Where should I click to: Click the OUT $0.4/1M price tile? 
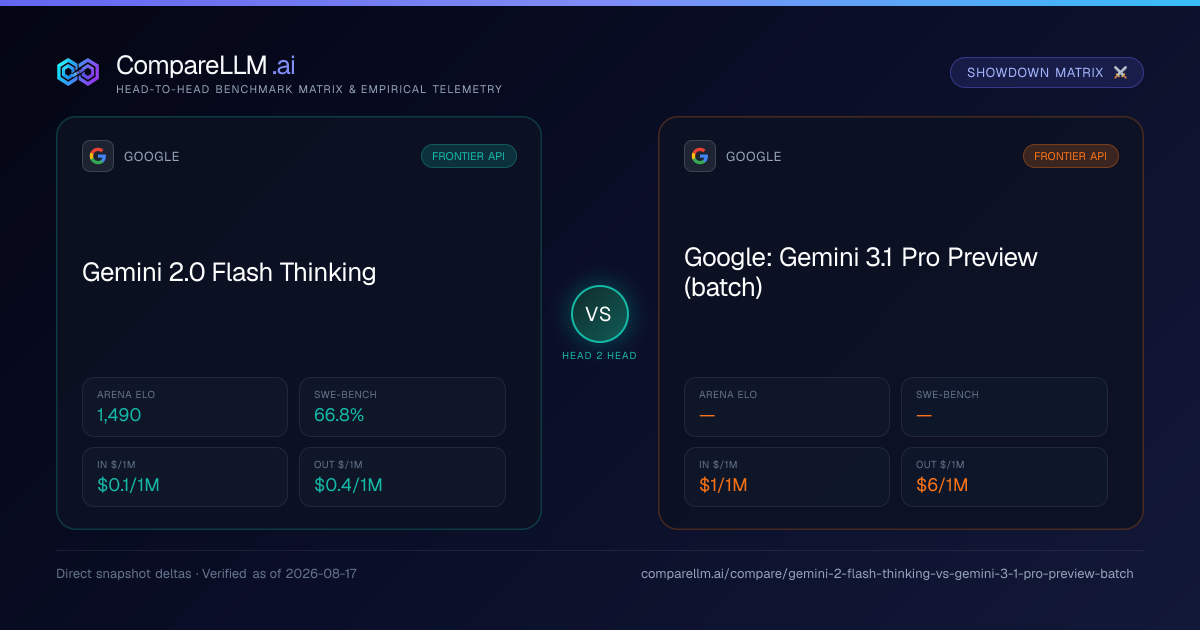coord(402,477)
